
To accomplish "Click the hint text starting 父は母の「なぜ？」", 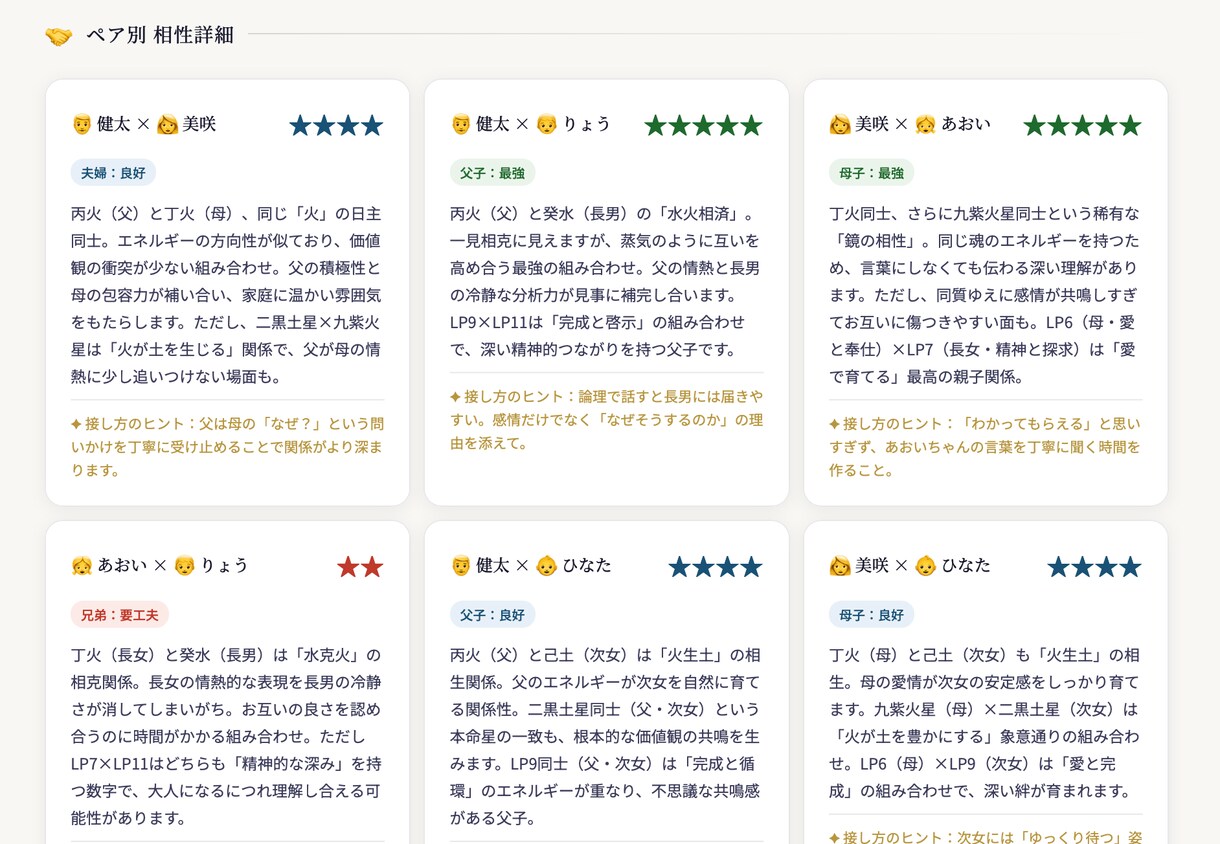I will tap(227, 446).
